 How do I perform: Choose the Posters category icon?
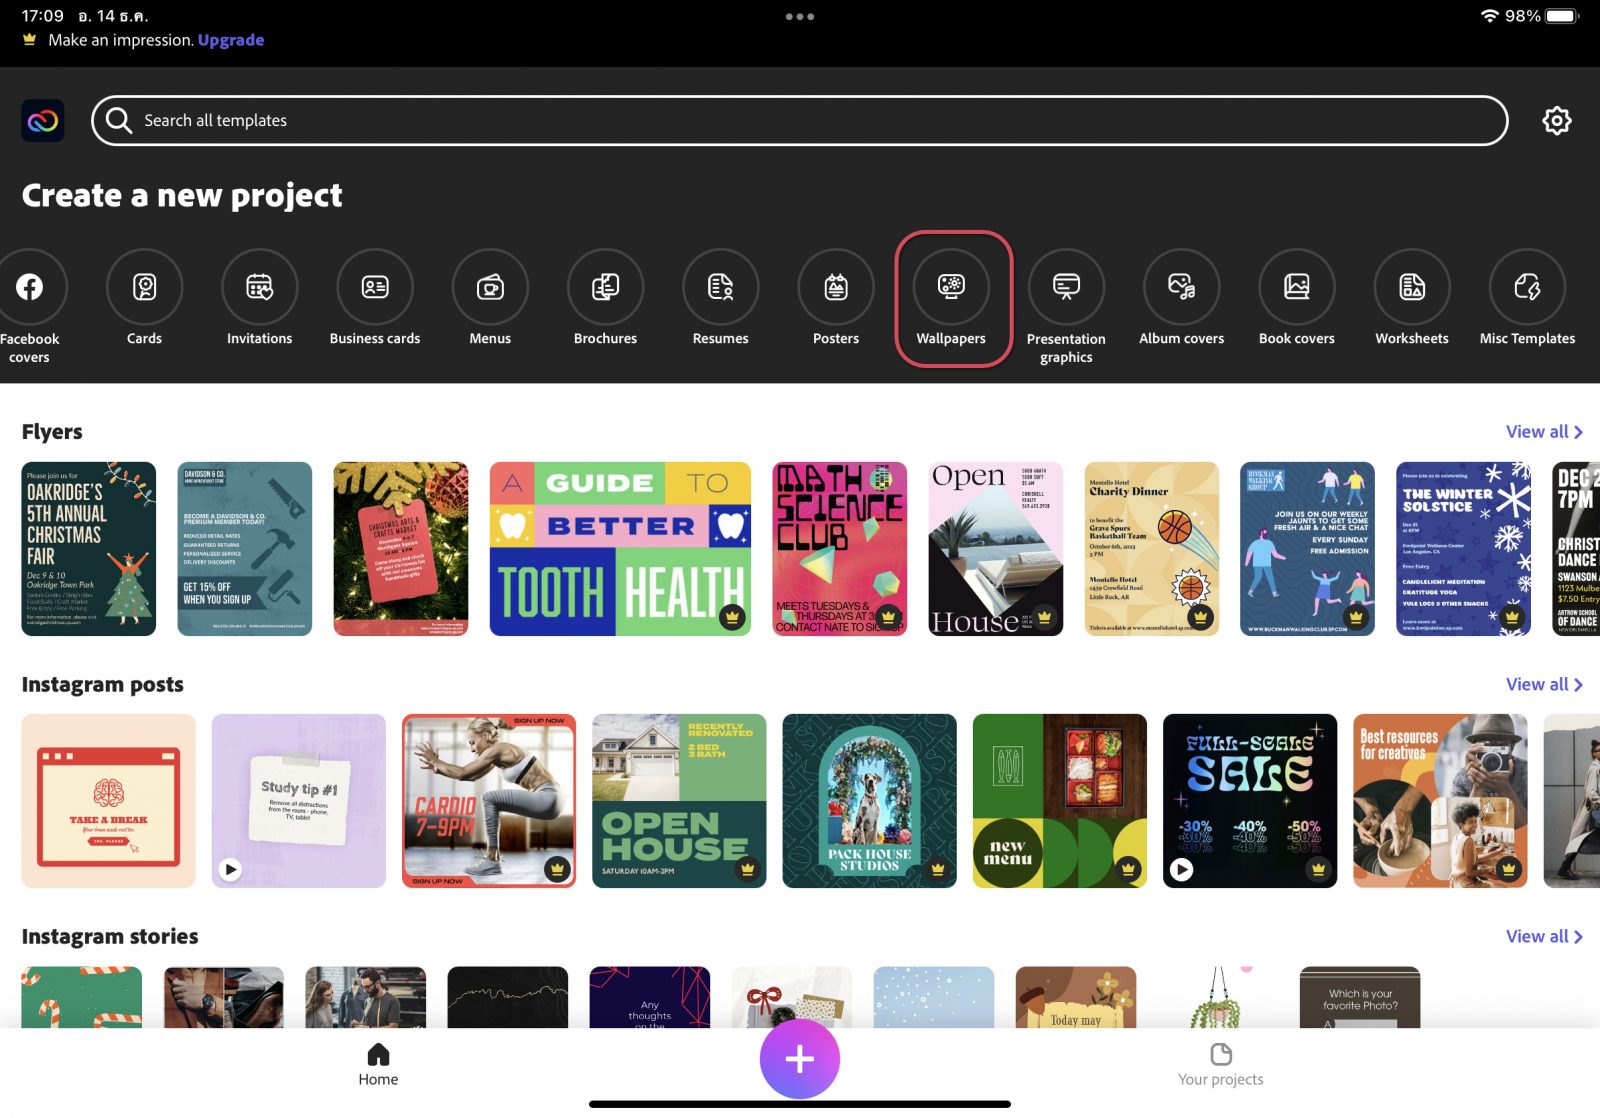836,288
